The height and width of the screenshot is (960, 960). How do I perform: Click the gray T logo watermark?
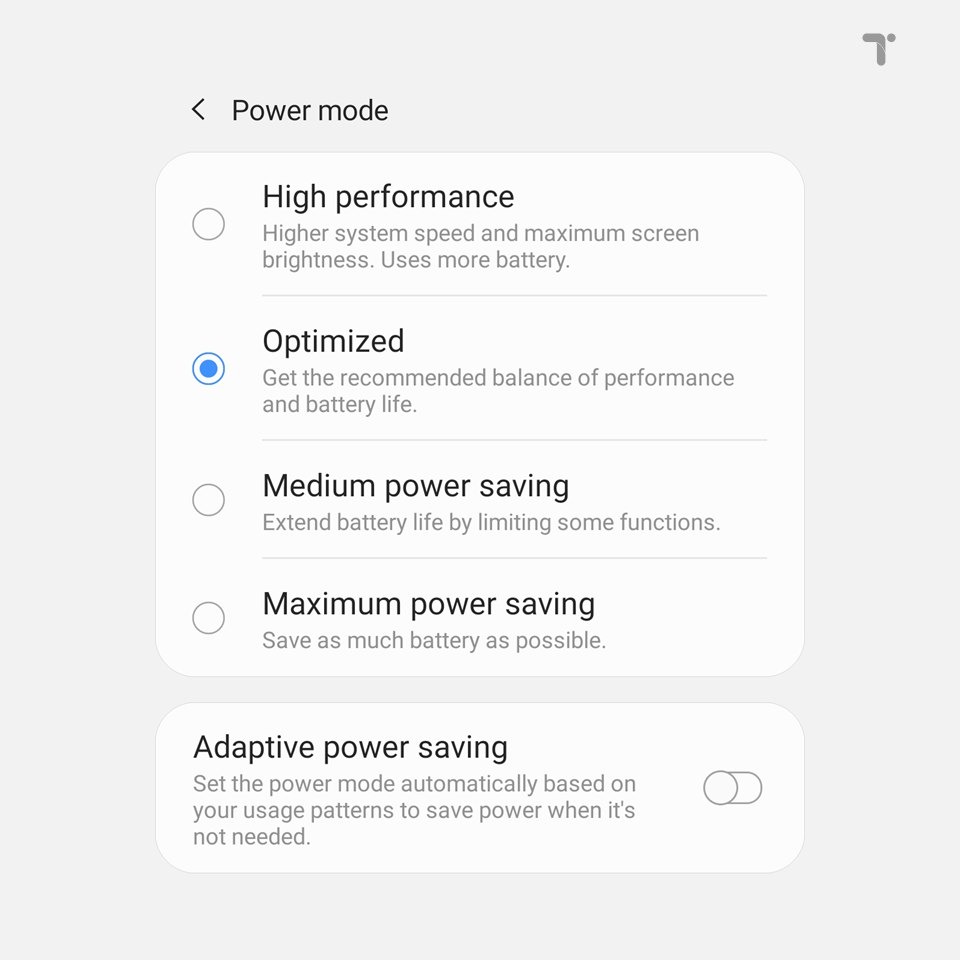879,48
